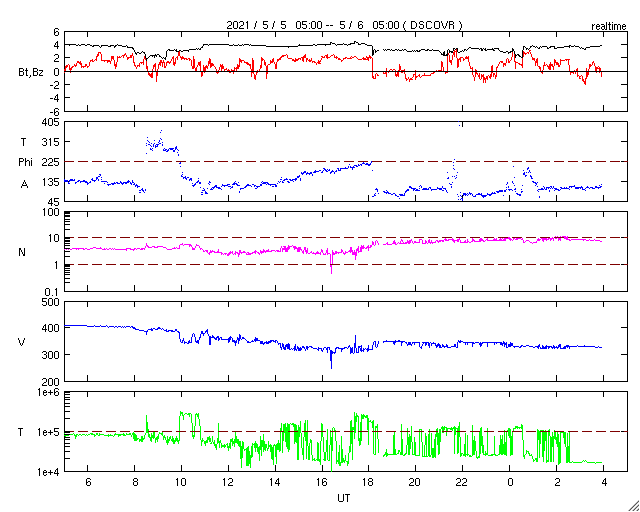Click the '300' tick value on the V panel

click(51, 355)
